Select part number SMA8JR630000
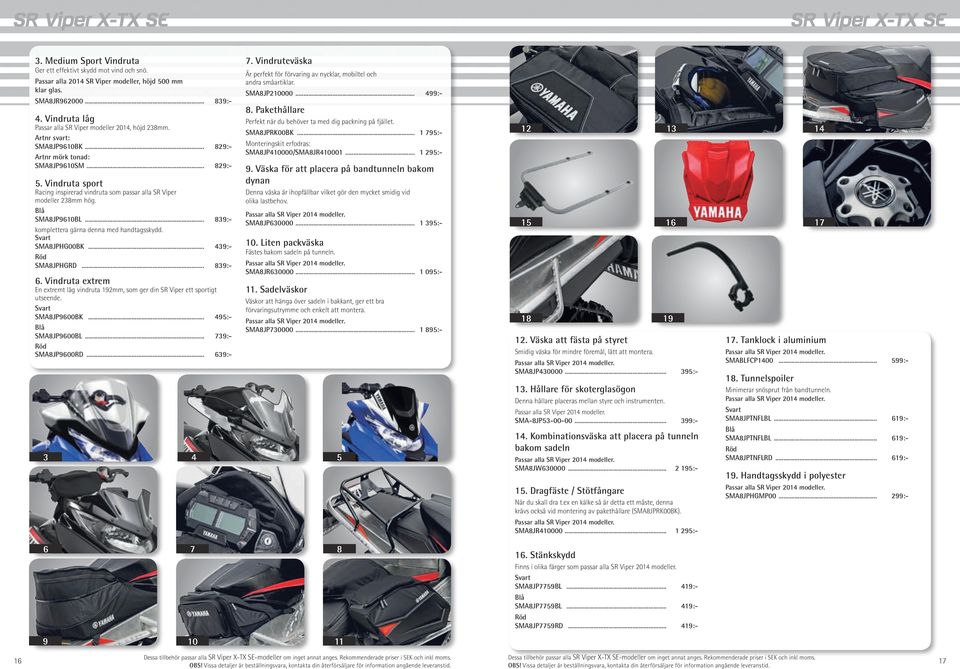Viewport: 960px width, 669px height. [269, 272]
